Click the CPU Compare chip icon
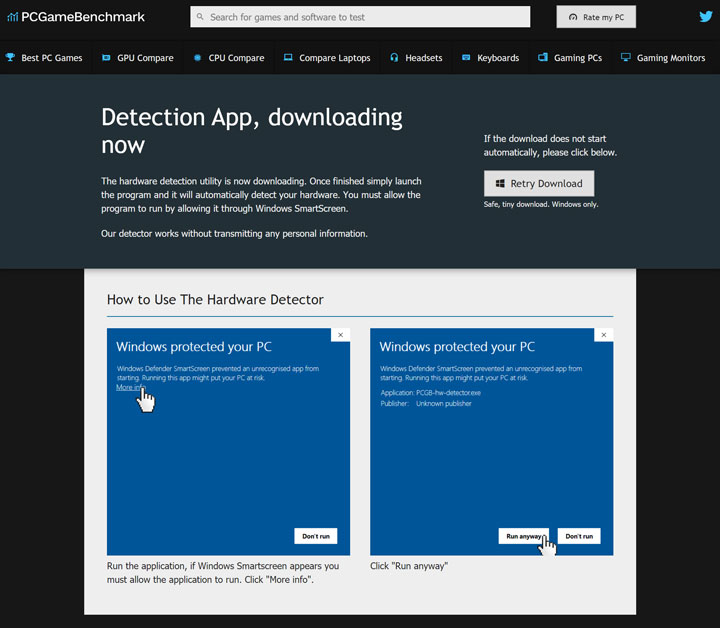The width and height of the screenshot is (720, 628). click(197, 58)
